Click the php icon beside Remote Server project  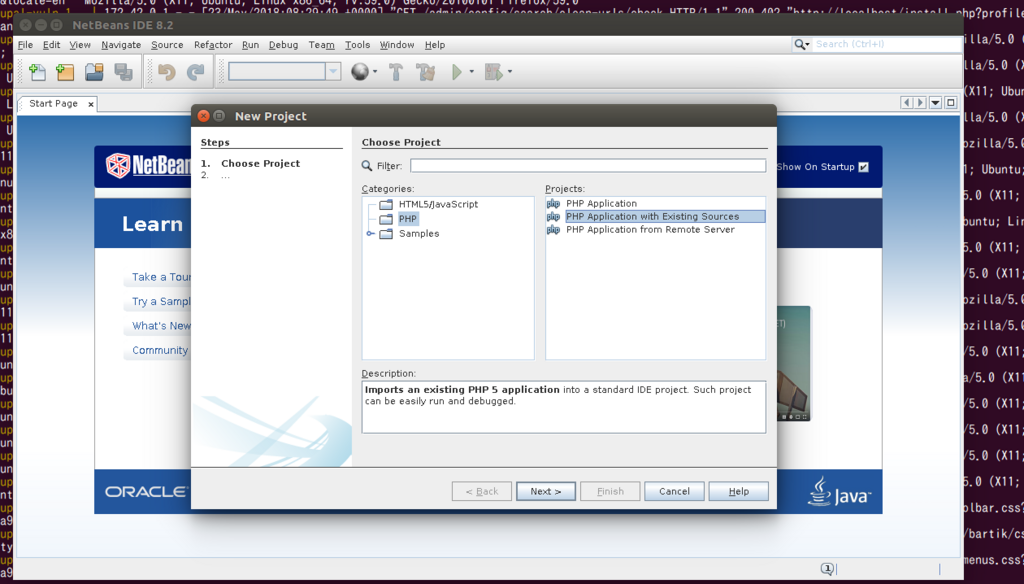pyautogui.click(x=553, y=230)
